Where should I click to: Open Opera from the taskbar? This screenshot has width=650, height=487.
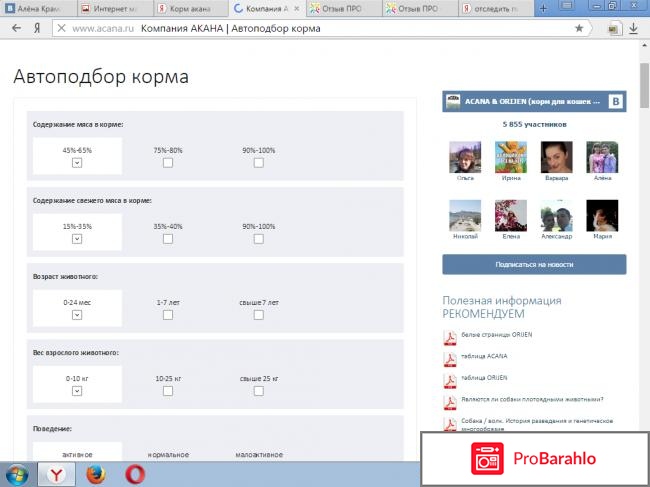tap(136, 472)
